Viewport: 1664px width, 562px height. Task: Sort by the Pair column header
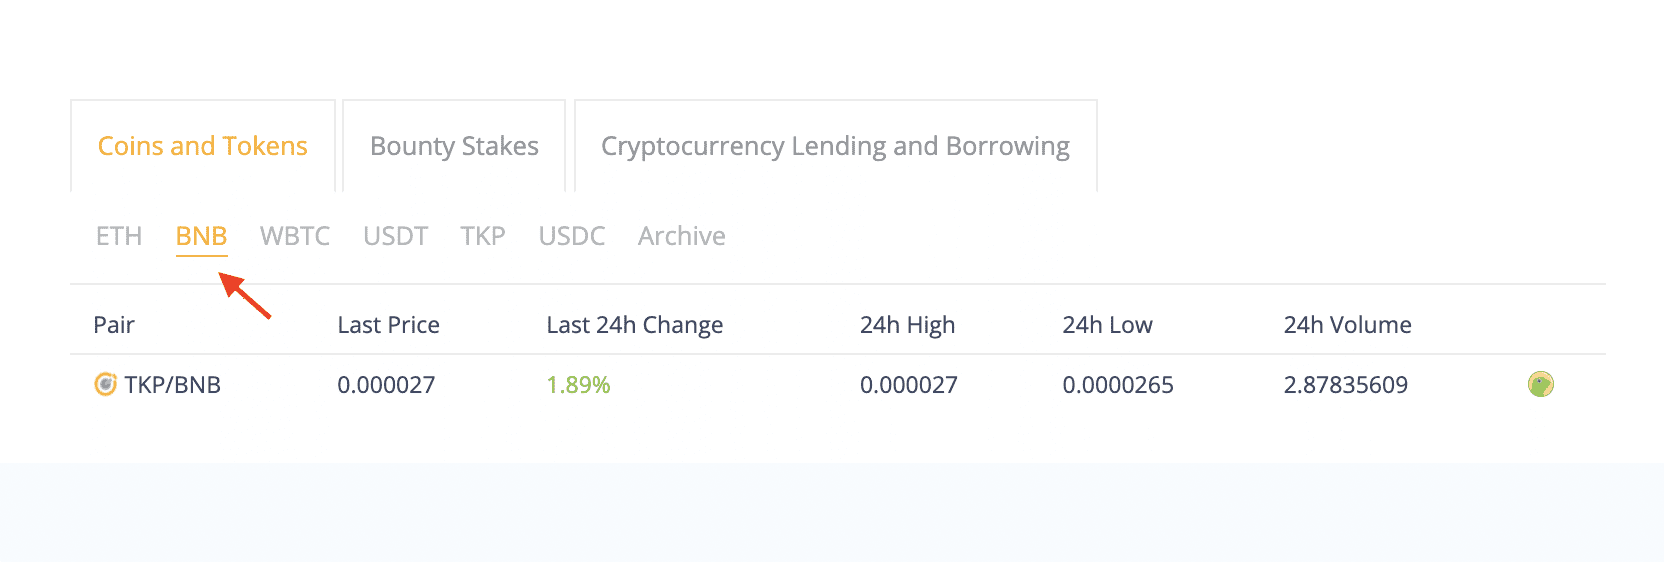114,325
